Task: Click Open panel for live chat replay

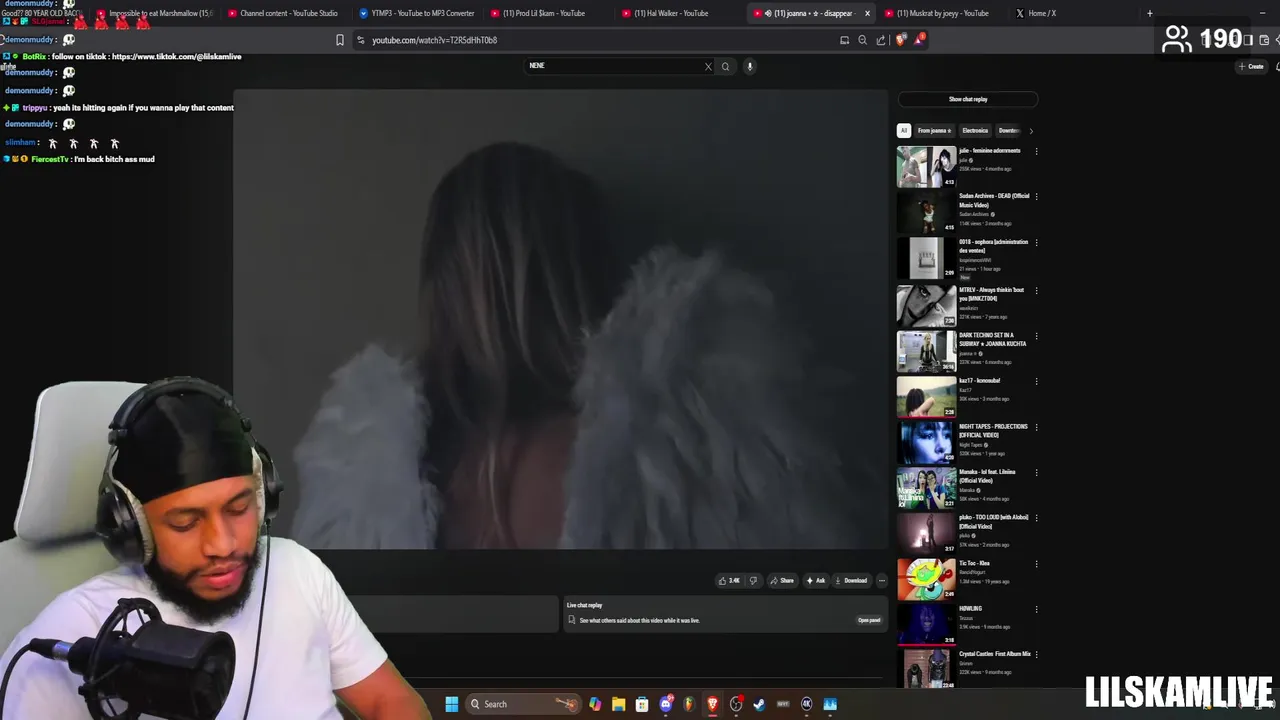Action: pos(869,620)
